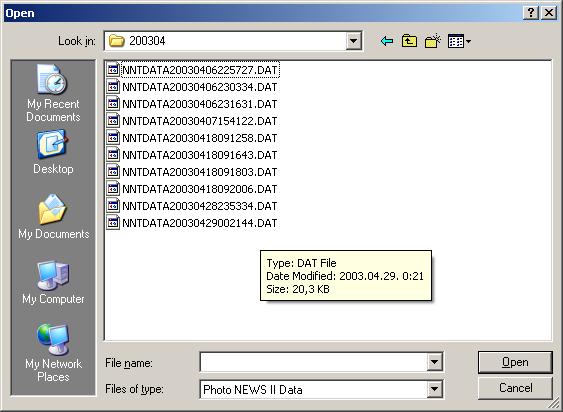
Task: Go up one folder level
Action: tap(409, 41)
